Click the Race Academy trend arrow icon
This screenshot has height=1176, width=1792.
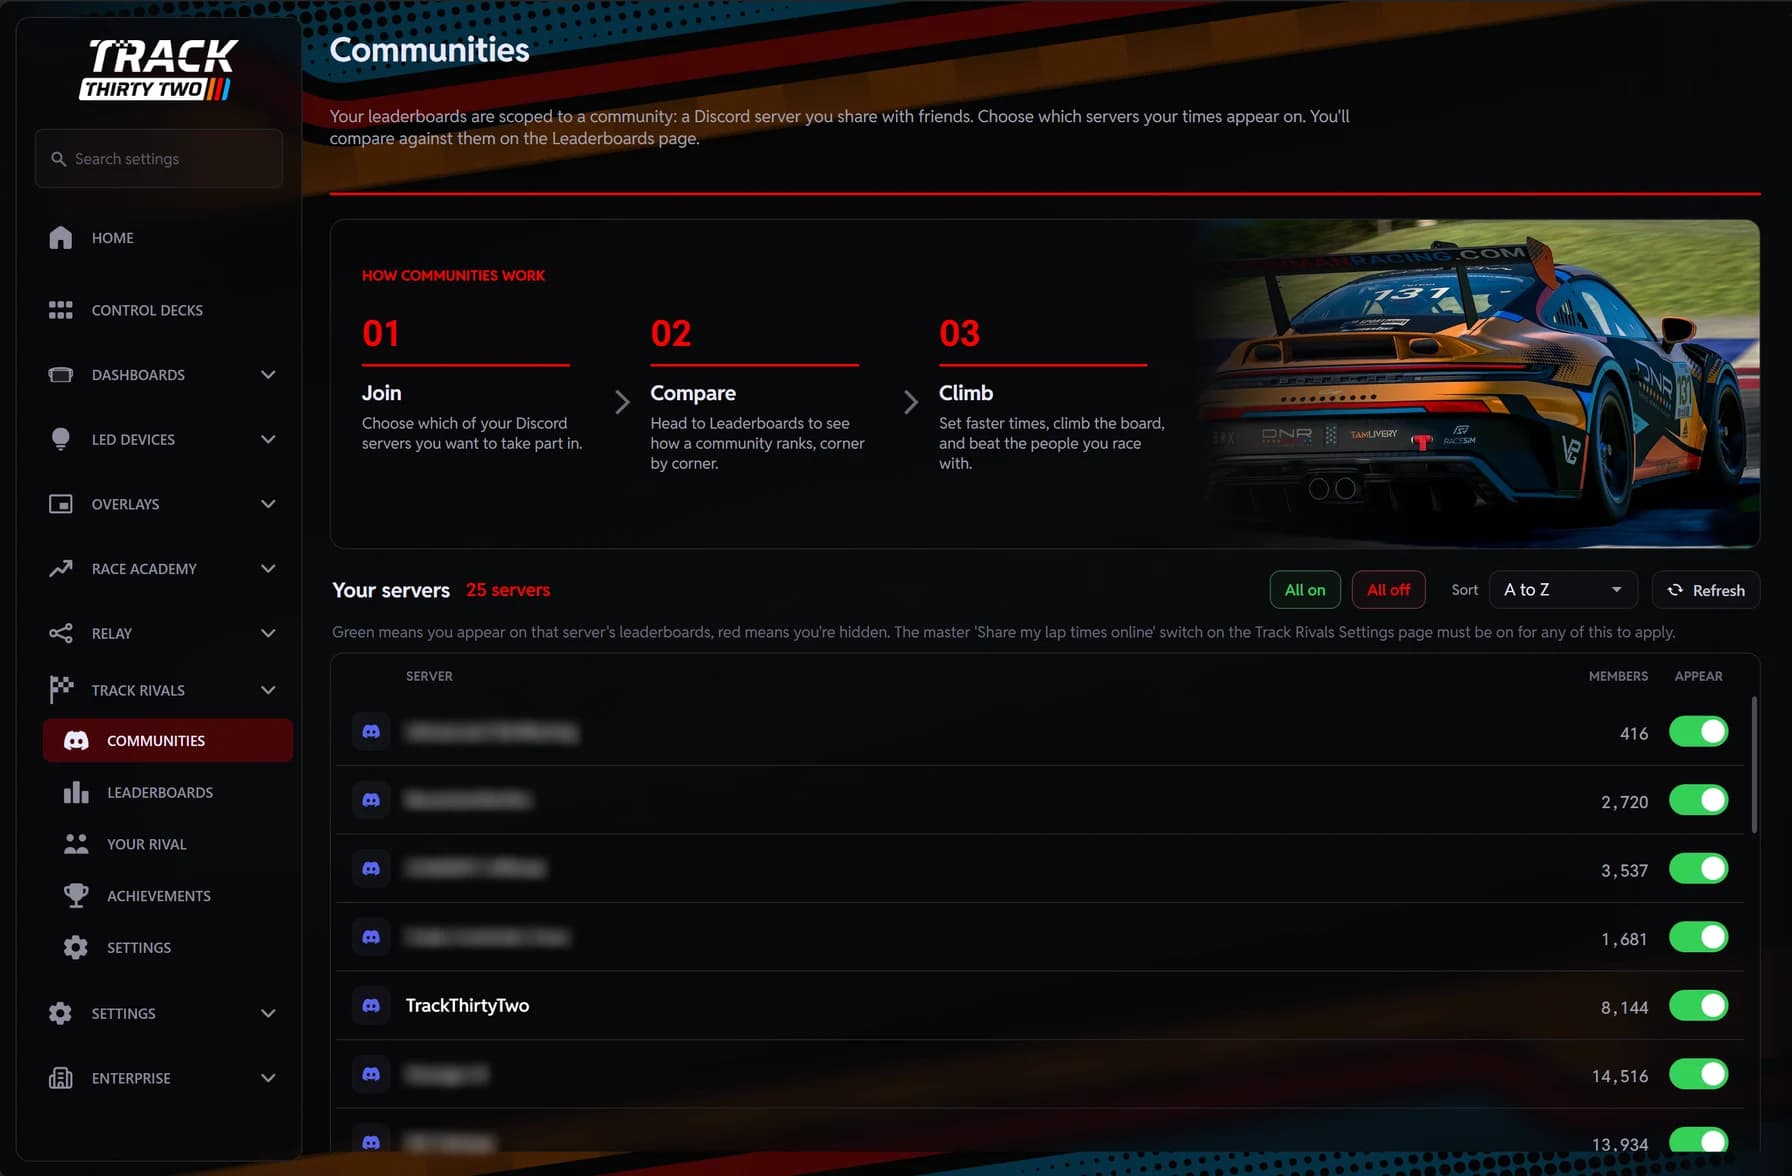pos(61,568)
